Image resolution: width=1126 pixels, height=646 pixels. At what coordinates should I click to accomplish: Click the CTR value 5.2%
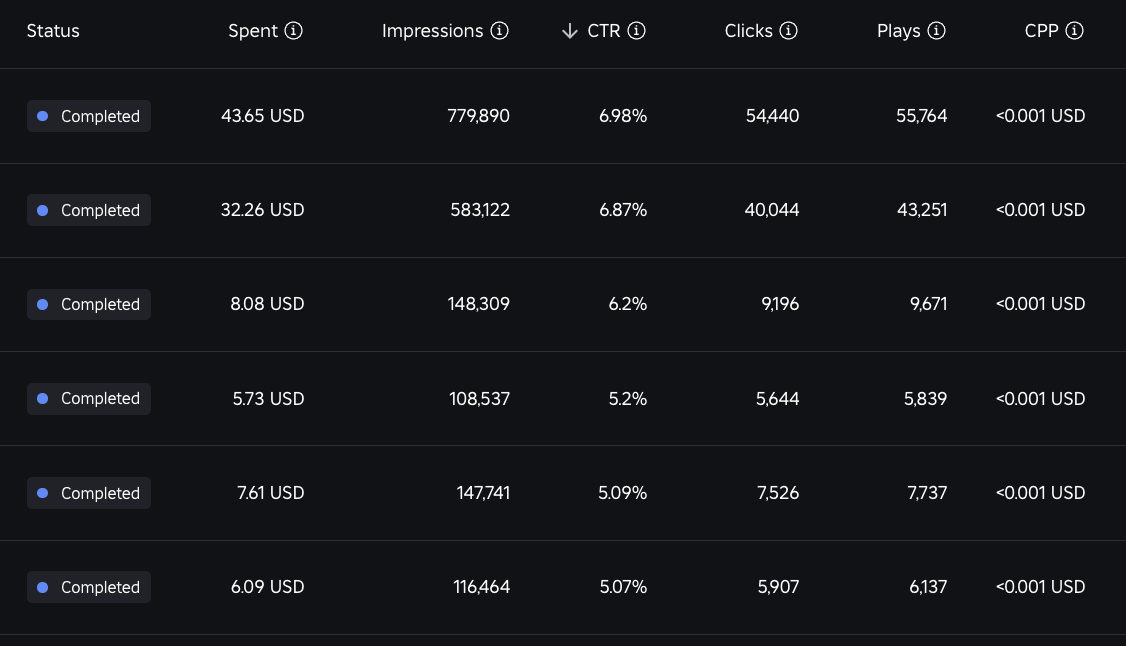point(628,398)
